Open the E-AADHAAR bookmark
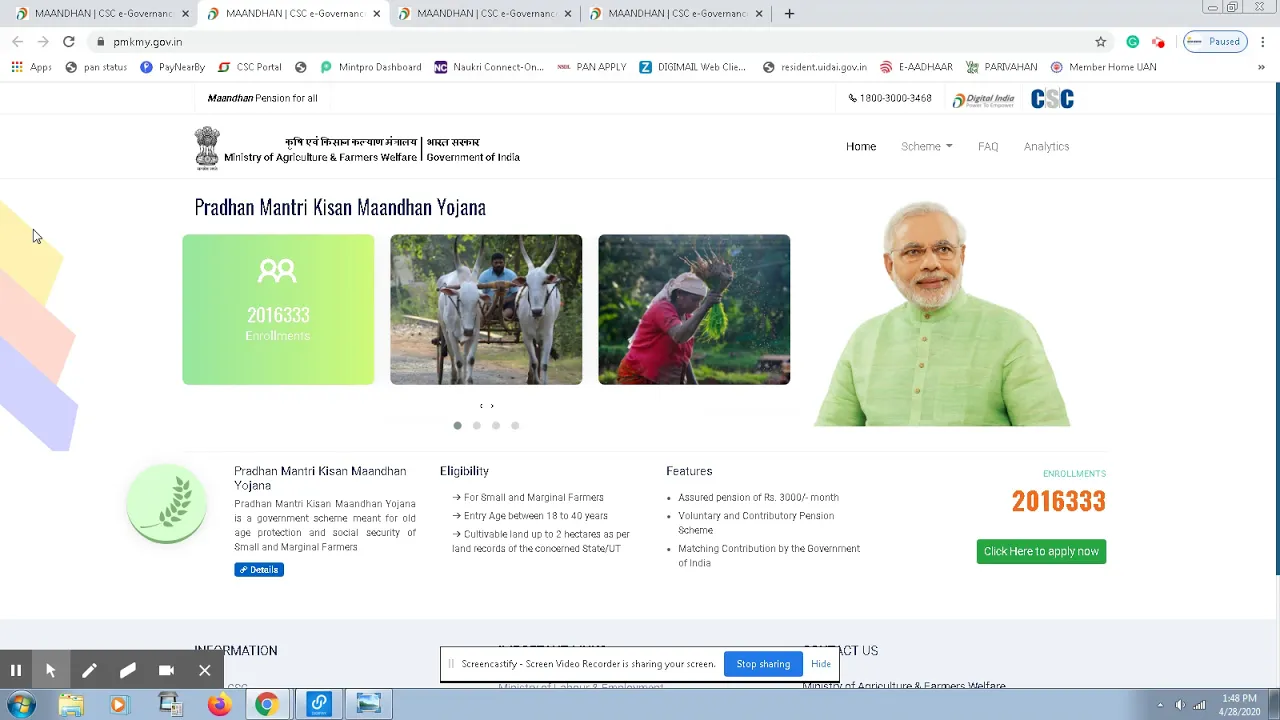The image size is (1280, 720). click(x=916, y=67)
